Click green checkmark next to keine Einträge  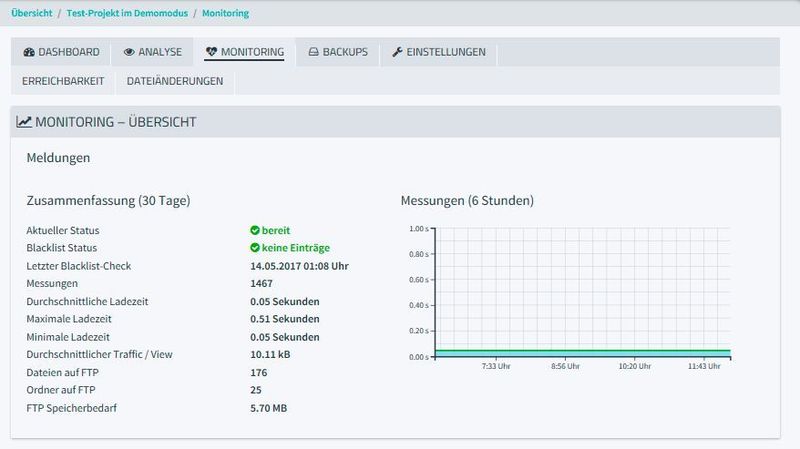pyautogui.click(x=255, y=247)
